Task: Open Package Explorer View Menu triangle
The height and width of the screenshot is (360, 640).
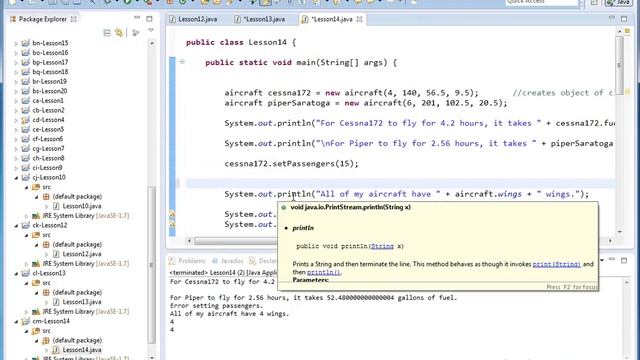Action: point(151,31)
